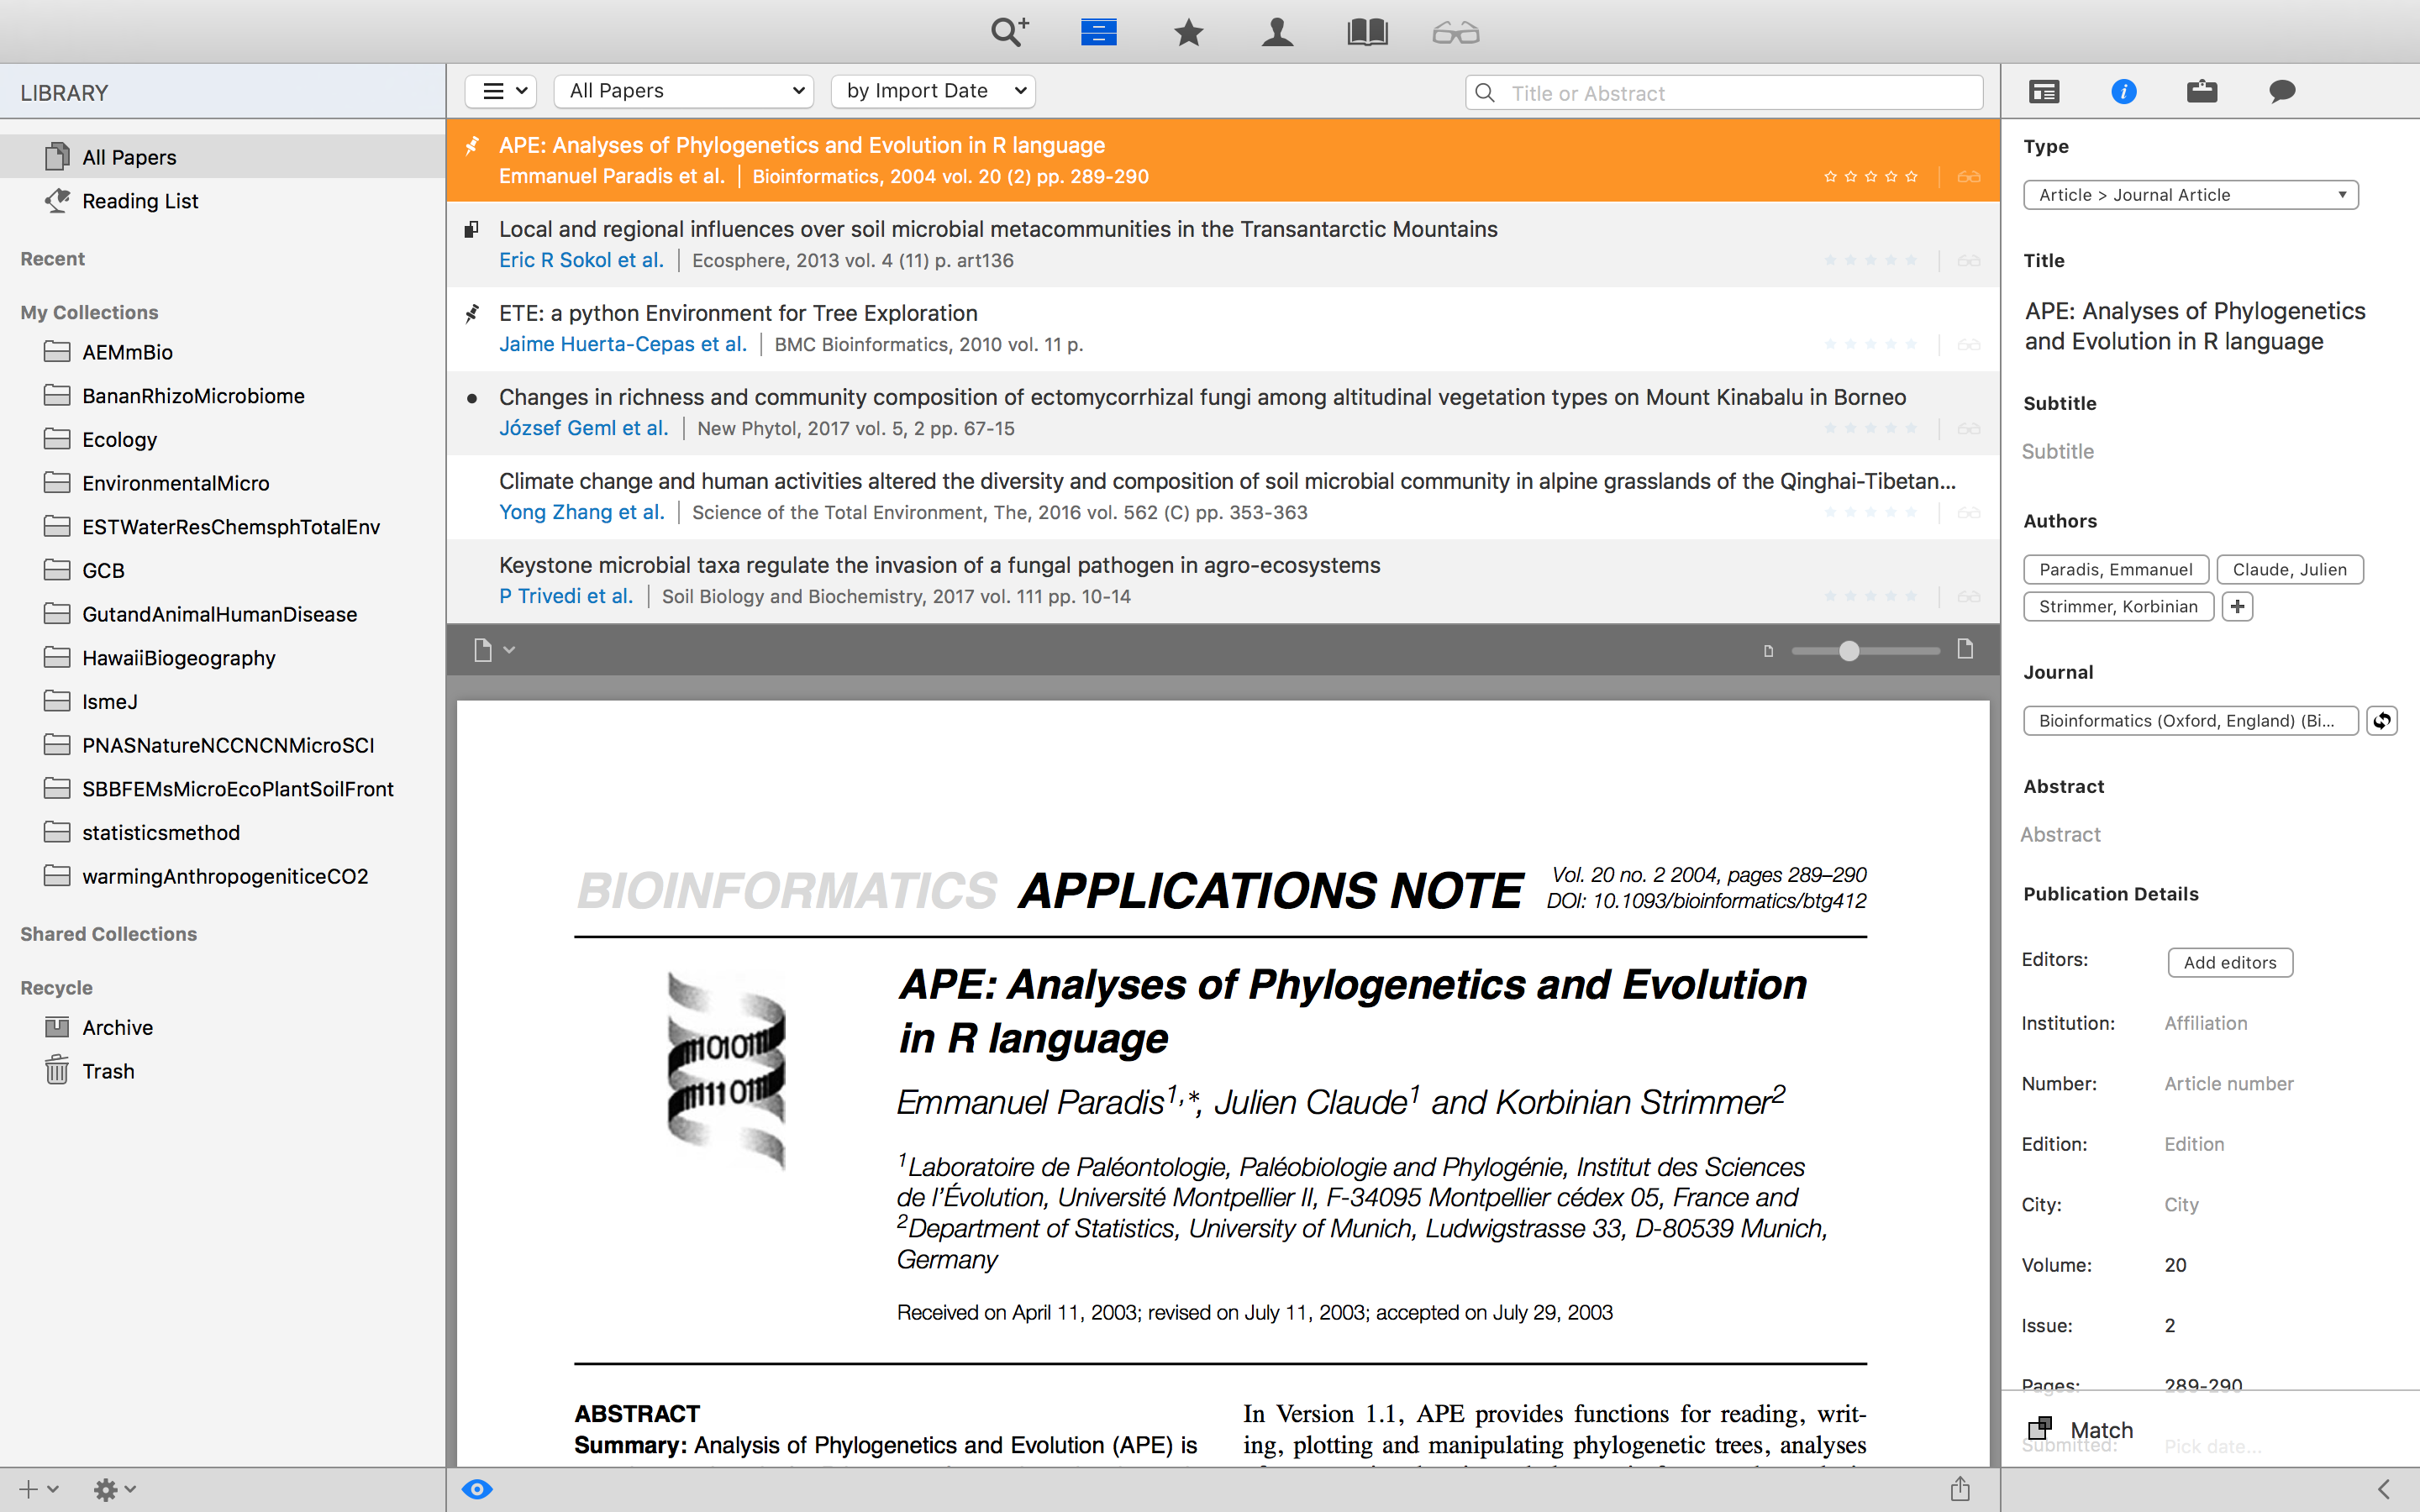Click the Match button in inspector
2420x1512 pixels.
[x=2081, y=1429]
